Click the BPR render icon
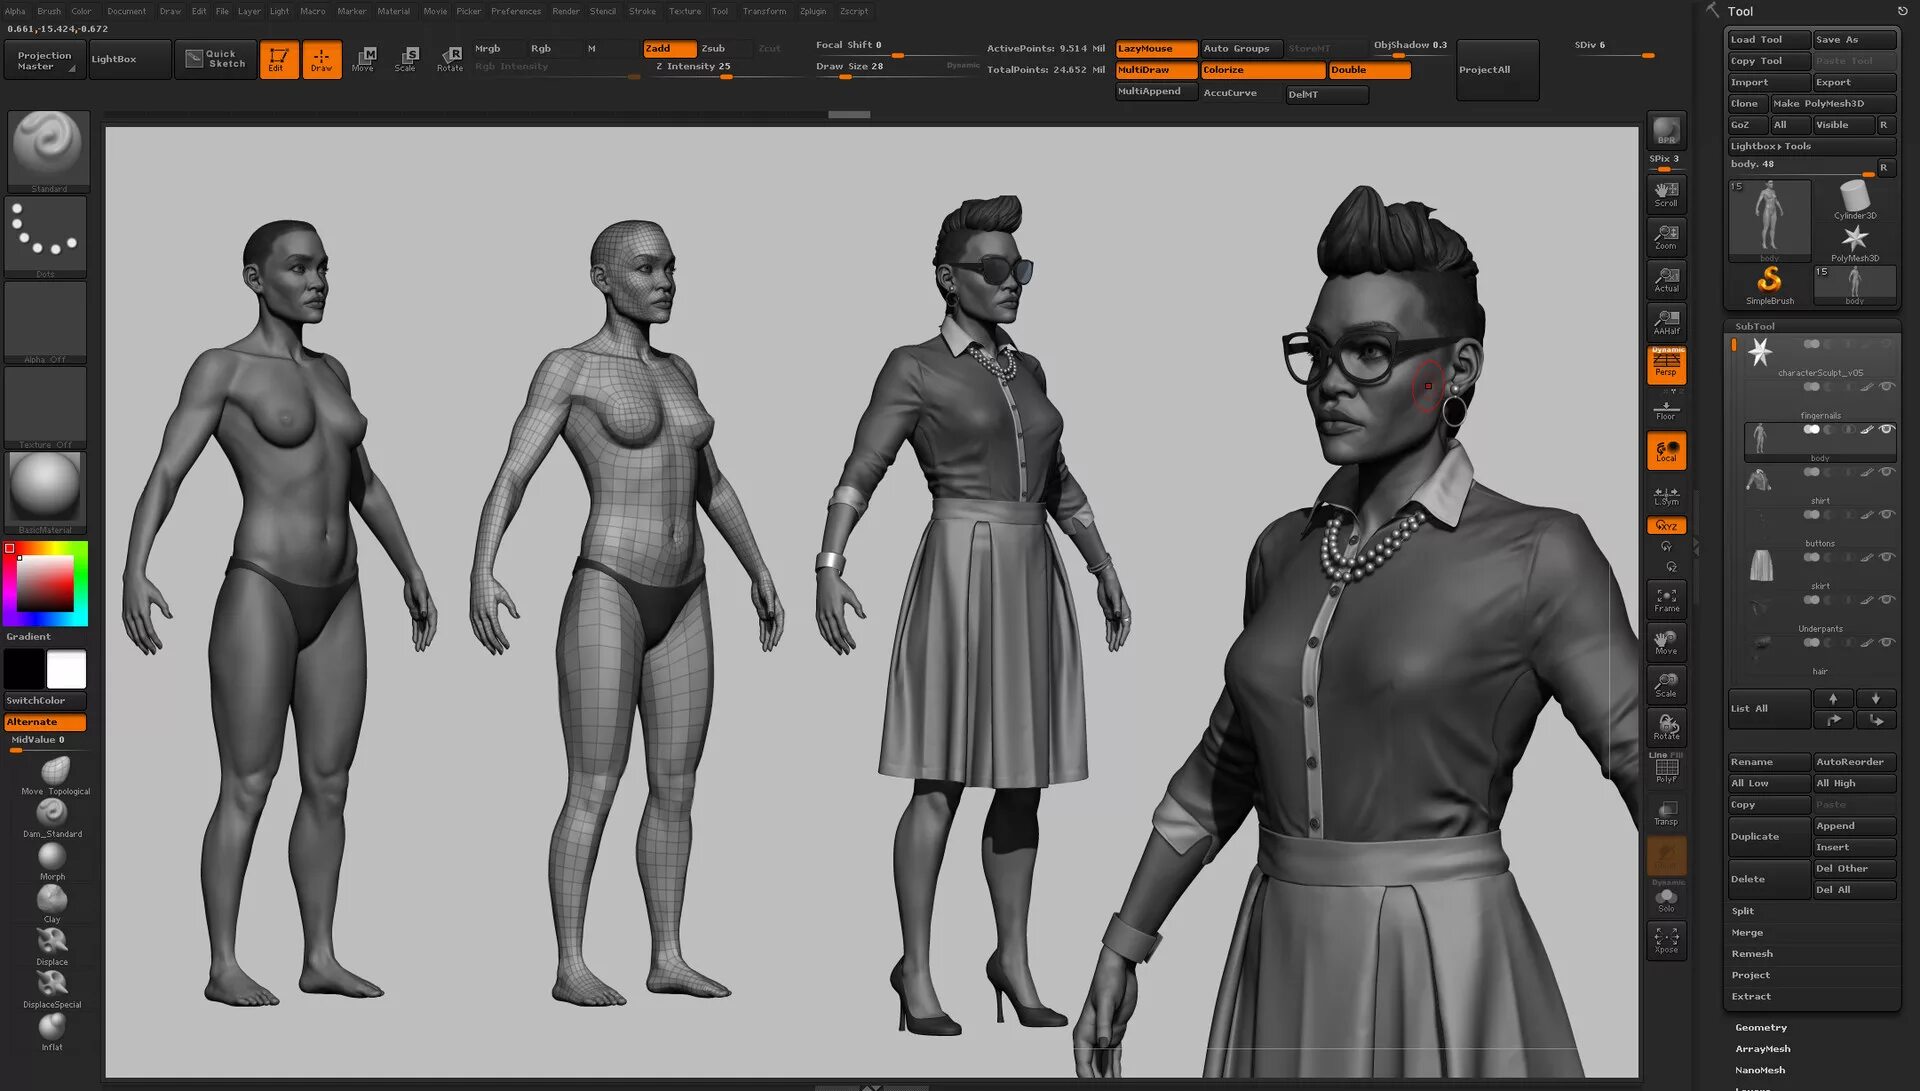Screen dimensions: 1920x1091 pyautogui.click(x=1666, y=131)
